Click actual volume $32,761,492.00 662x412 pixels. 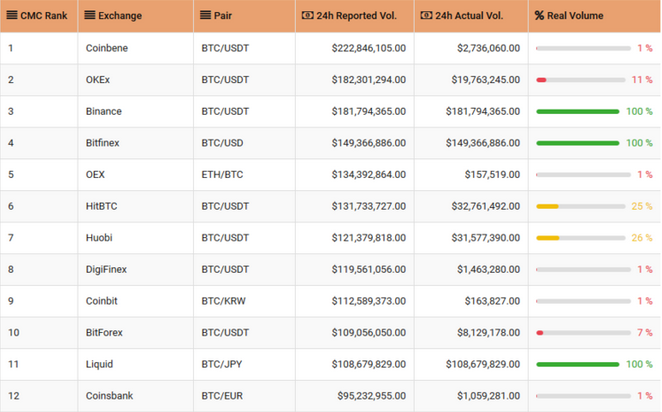point(486,206)
